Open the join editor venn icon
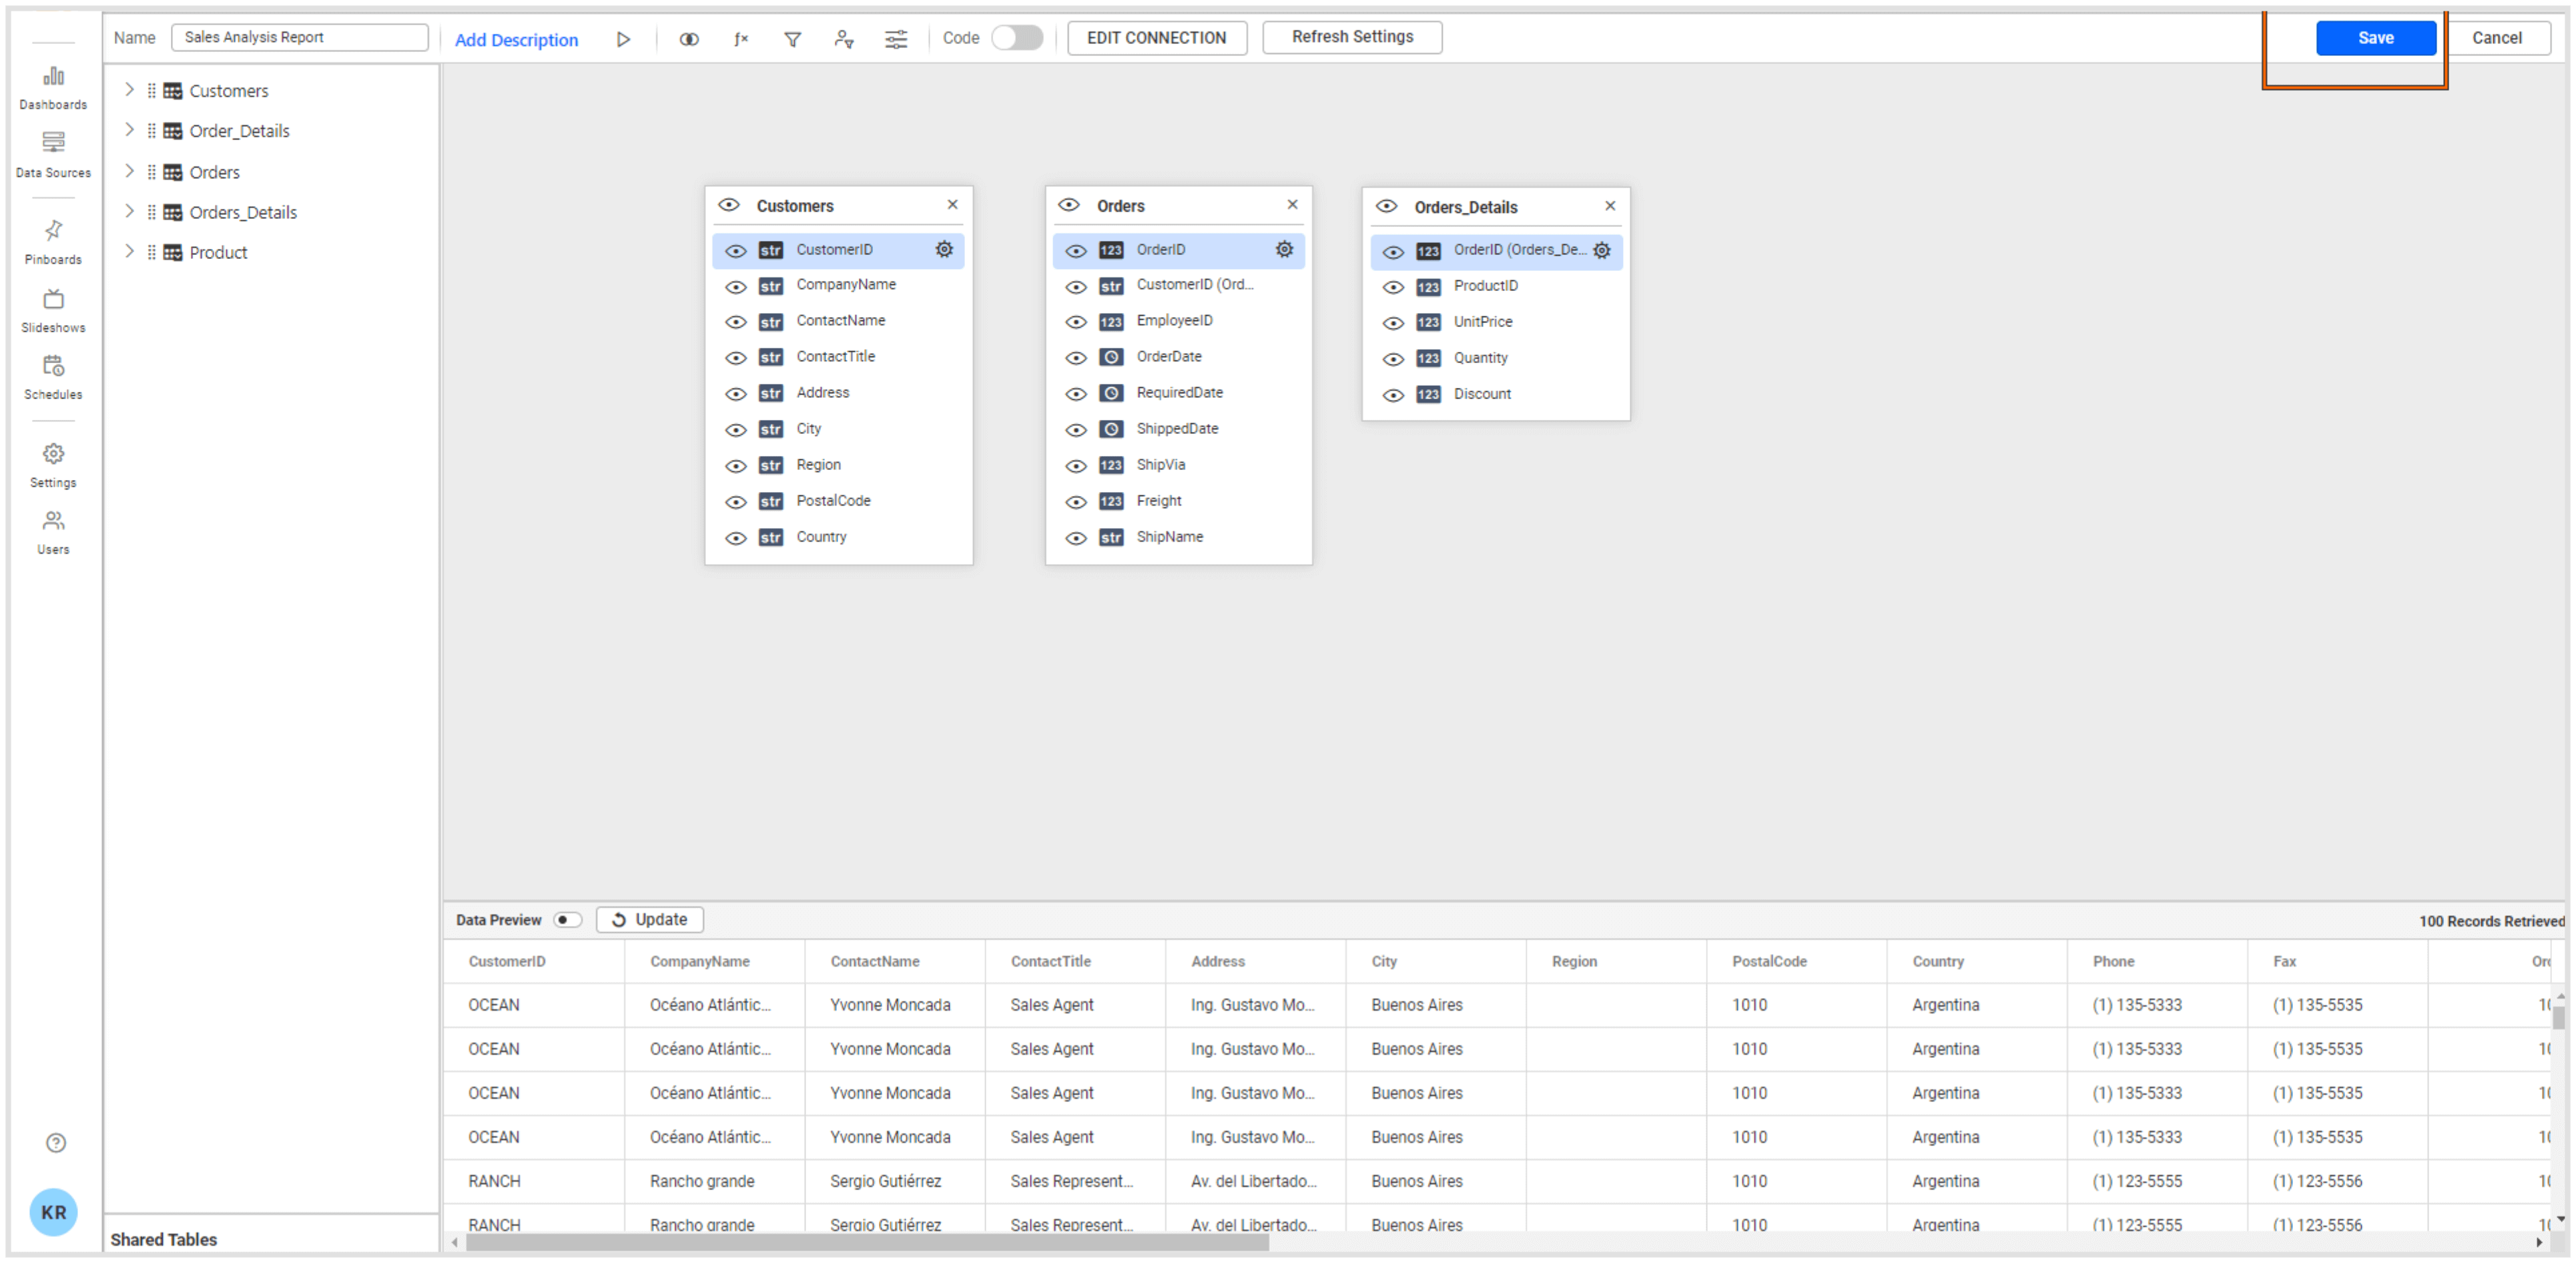2576x1263 pixels. pos(689,38)
